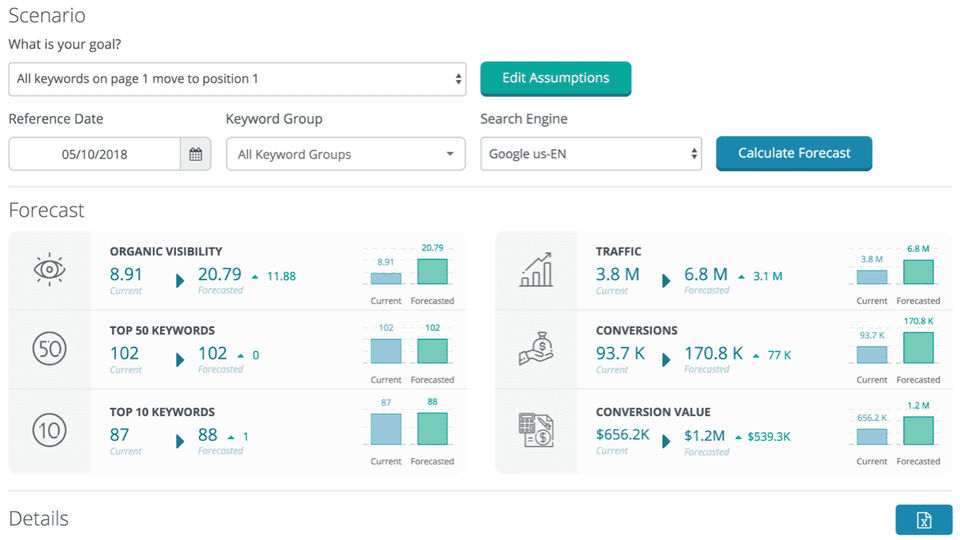The image size is (960, 540).
Task: Click the Reference Date input field
Action: click(94, 154)
